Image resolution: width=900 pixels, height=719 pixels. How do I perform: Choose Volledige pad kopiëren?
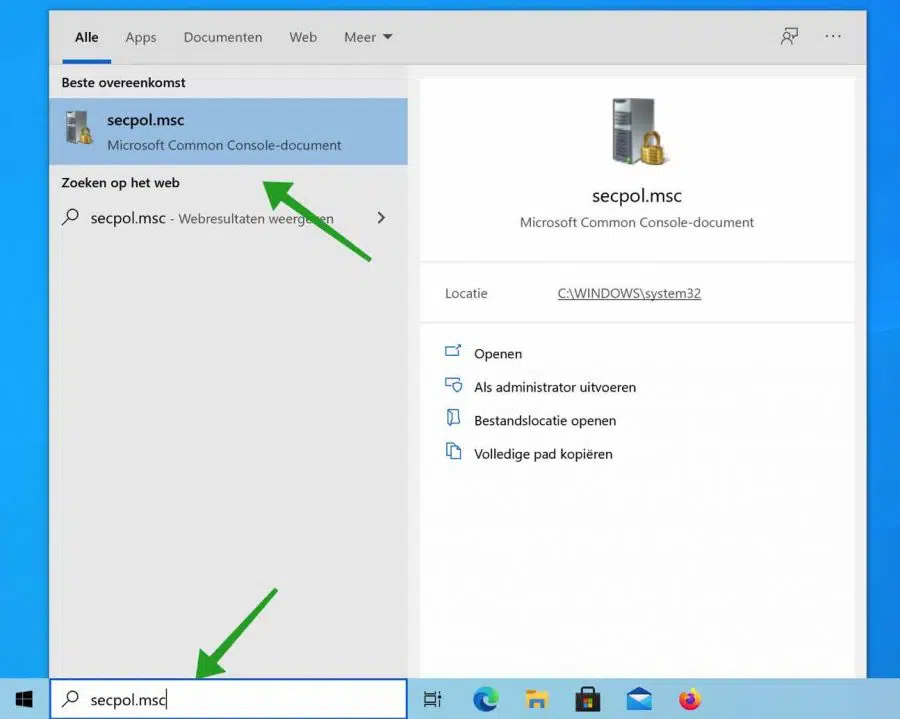[x=543, y=454]
